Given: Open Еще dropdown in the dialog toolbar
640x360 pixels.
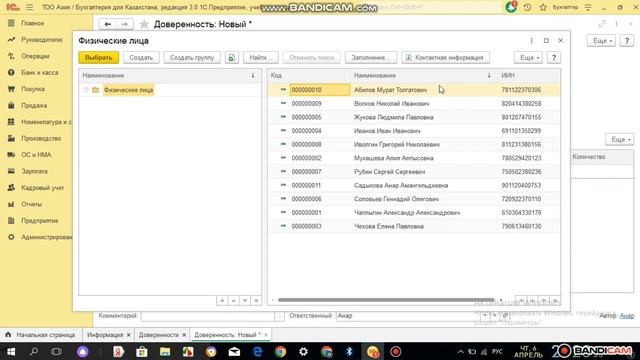Looking at the screenshot, I should [528, 58].
